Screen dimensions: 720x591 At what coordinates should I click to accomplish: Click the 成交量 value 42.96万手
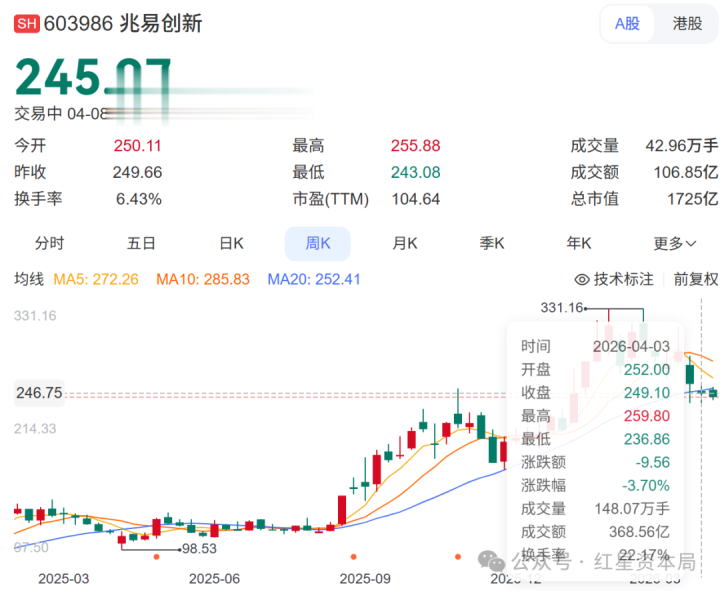[x=681, y=146]
